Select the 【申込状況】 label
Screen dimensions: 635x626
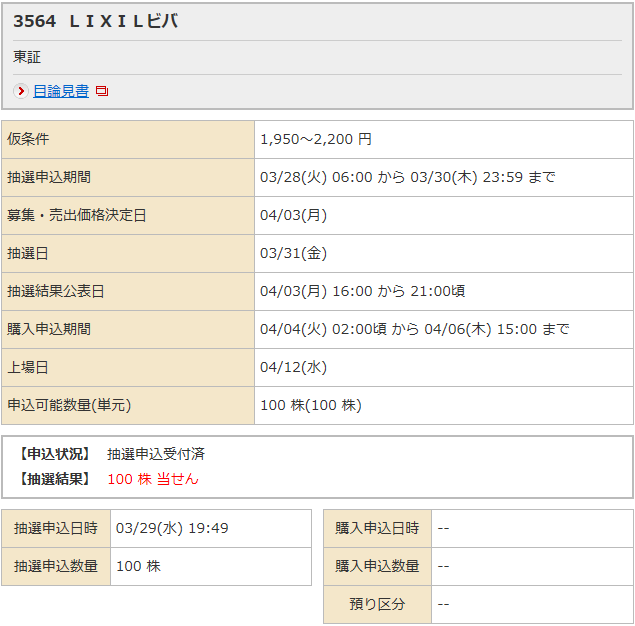[x=55, y=454]
